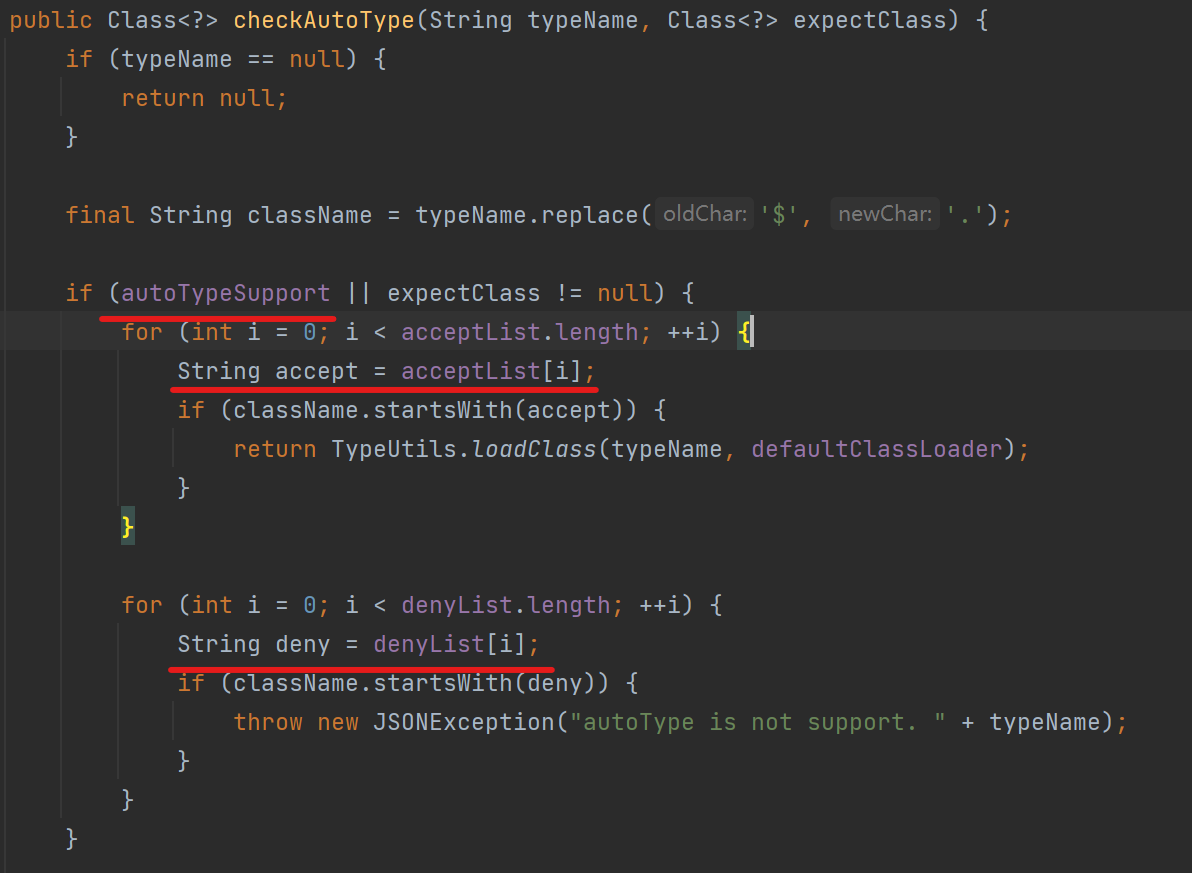Click the 'throw' keyword
The height and width of the screenshot is (873, 1192).
[268, 722]
